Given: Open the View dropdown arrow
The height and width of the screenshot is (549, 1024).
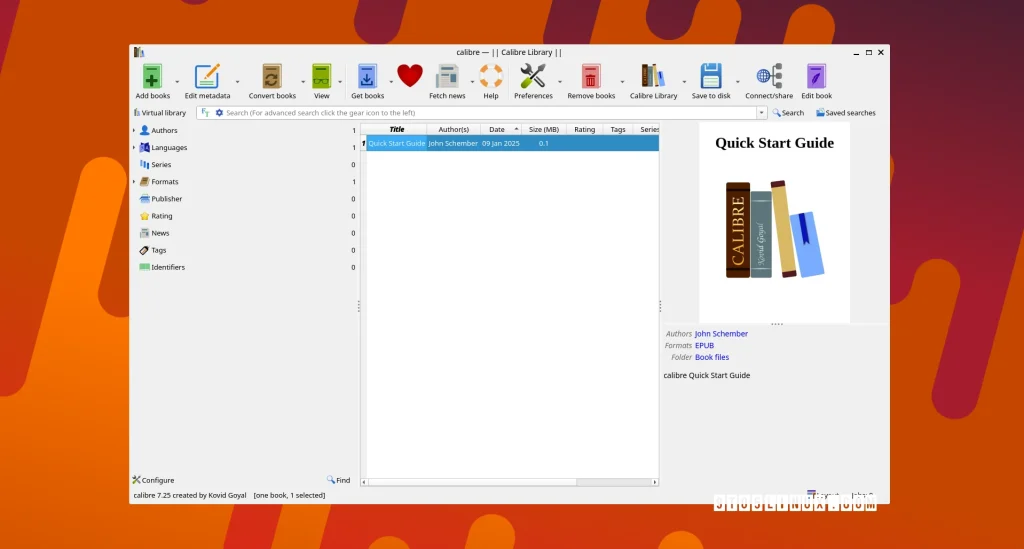Looking at the screenshot, I should coord(340,82).
